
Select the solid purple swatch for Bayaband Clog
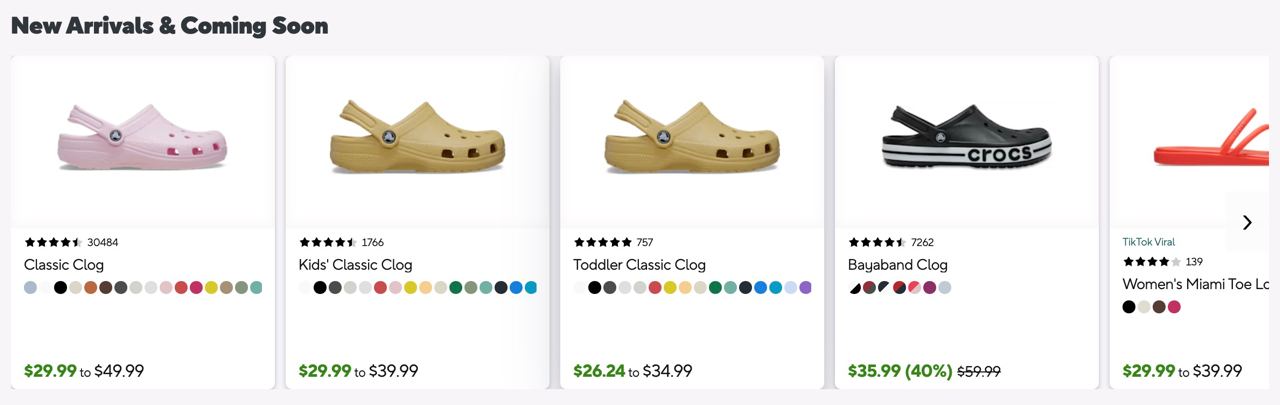point(930,288)
